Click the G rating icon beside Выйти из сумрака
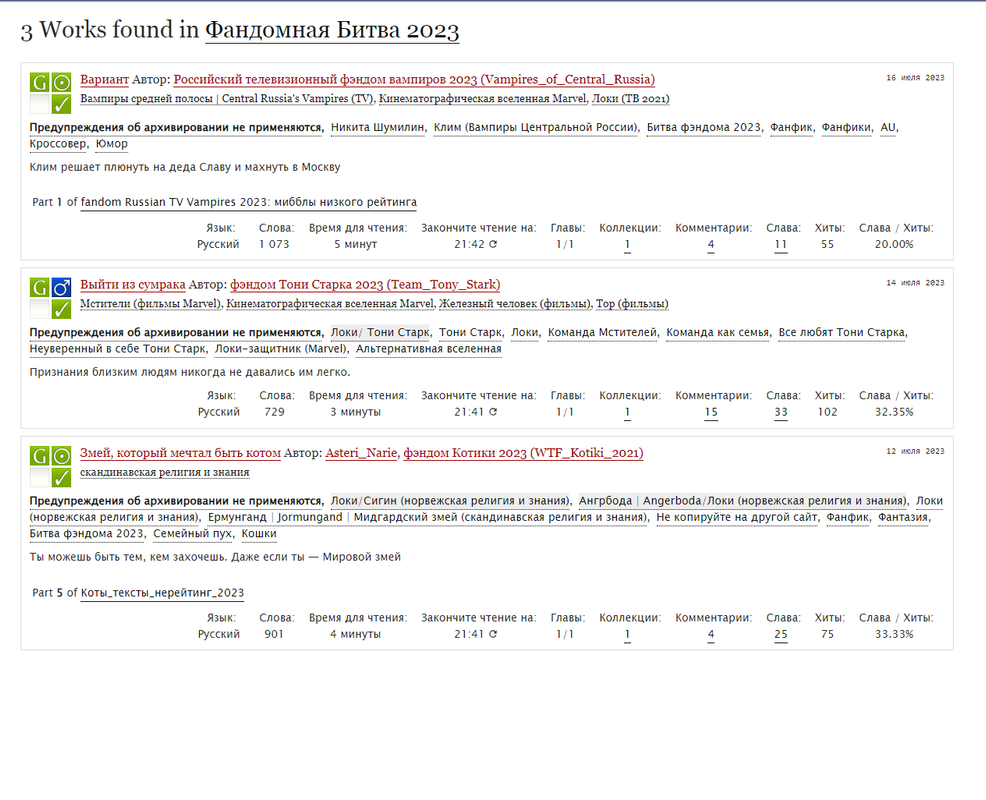 [x=40, y=287]
